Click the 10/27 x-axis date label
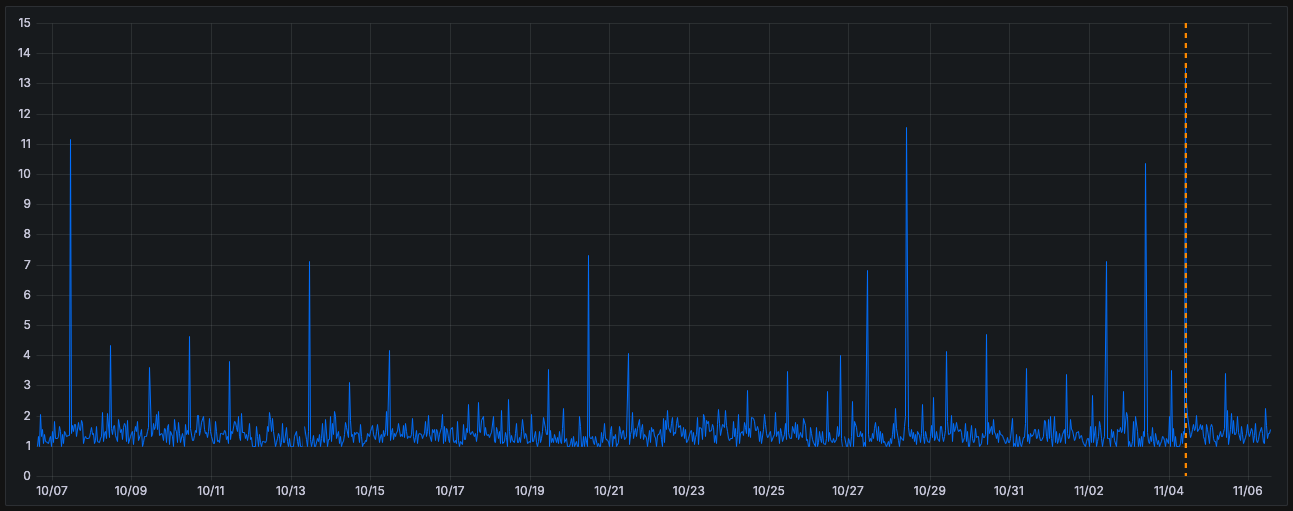 coord(848,491)
